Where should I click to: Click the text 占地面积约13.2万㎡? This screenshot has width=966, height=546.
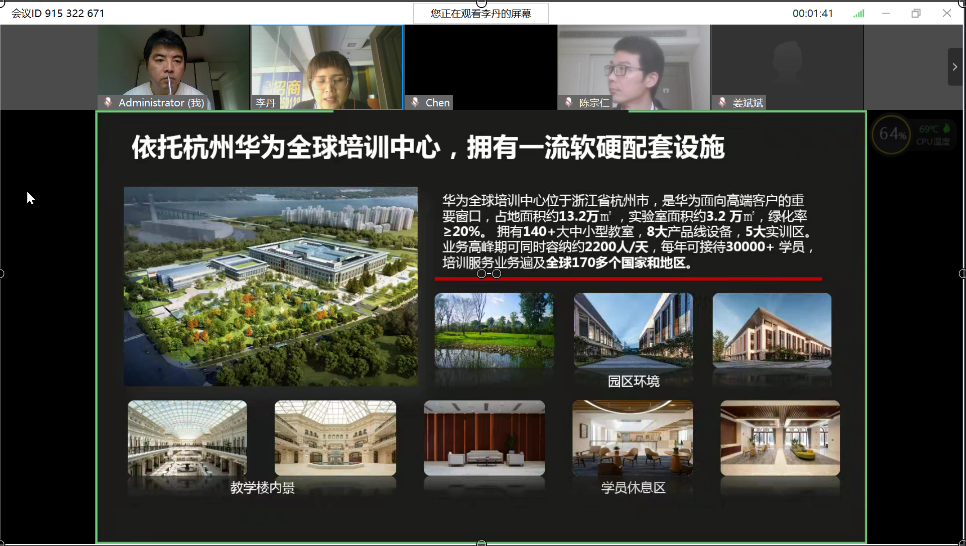tap(553, 216)
